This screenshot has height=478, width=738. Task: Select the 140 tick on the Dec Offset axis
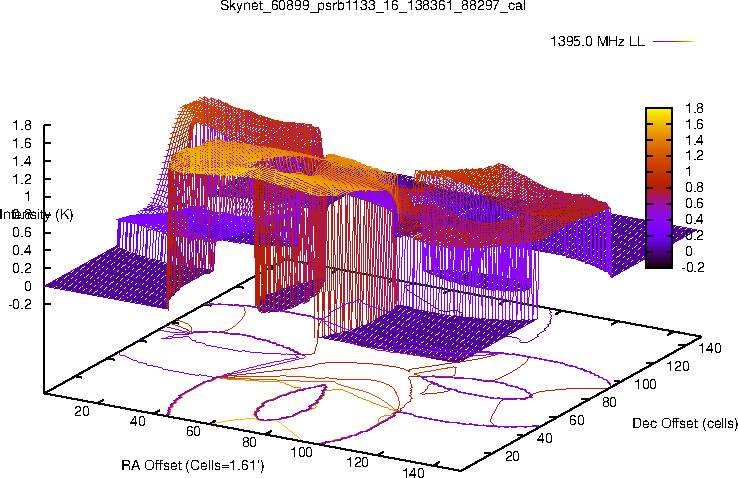[710, 348]
